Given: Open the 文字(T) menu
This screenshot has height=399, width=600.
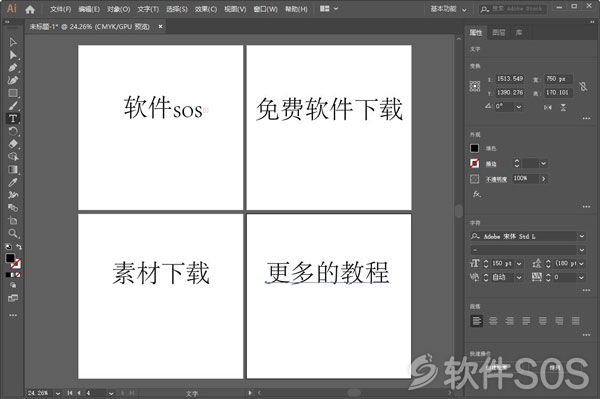Looking at the screenshot, I should click(x=148, y=9).
